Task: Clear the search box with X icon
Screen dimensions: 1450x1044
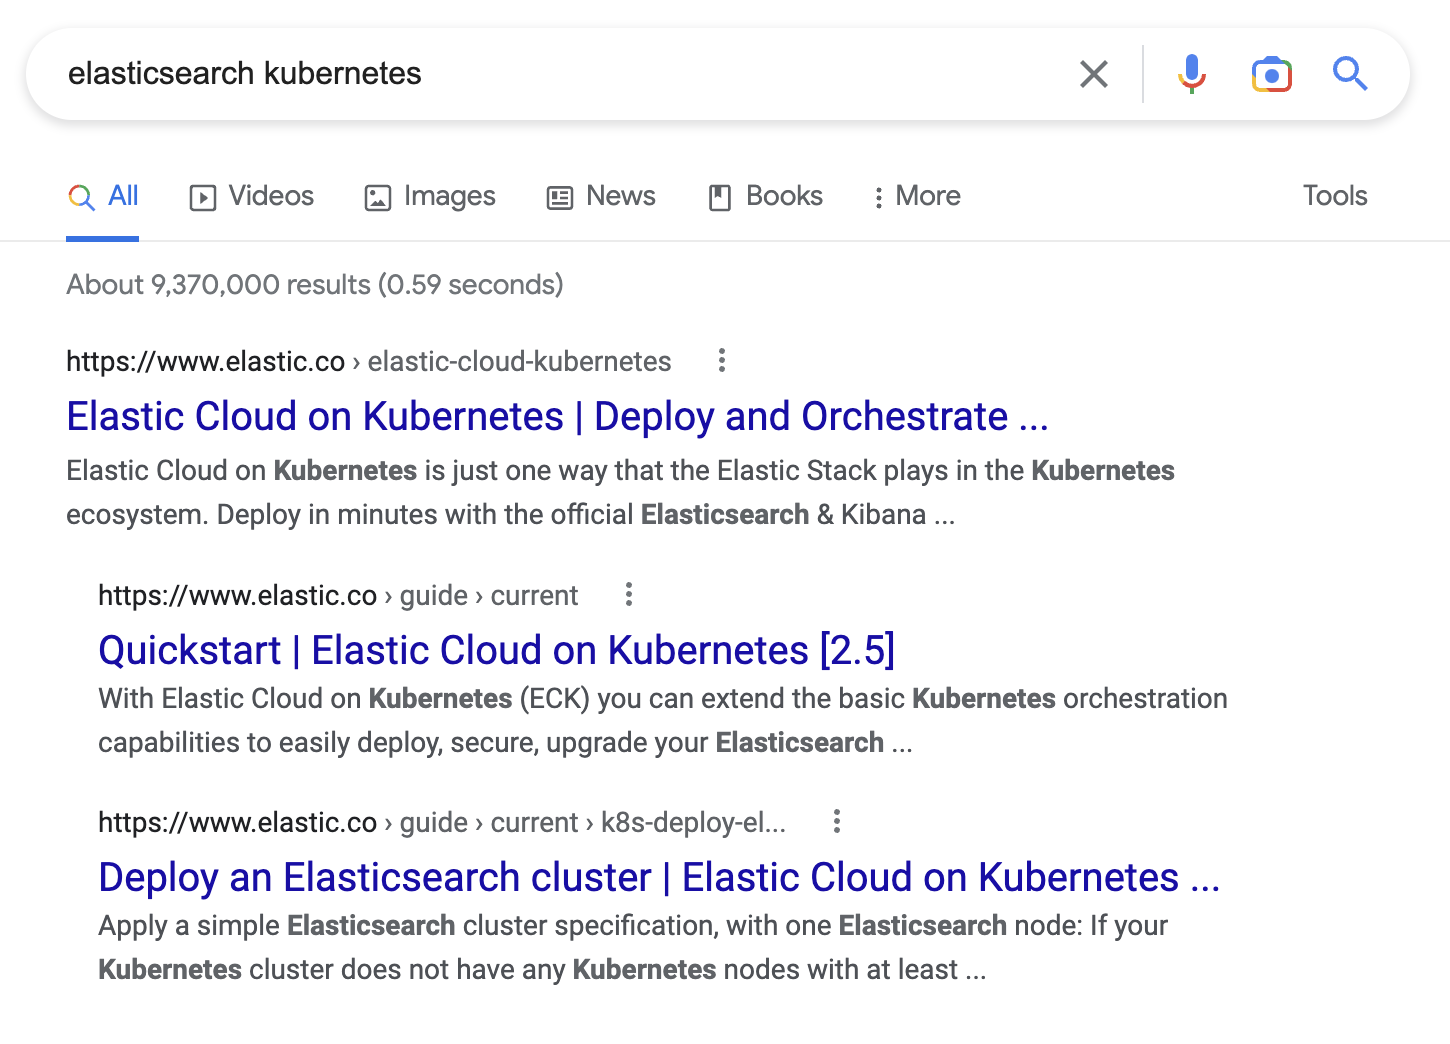Action: (x=1094, y=74)
